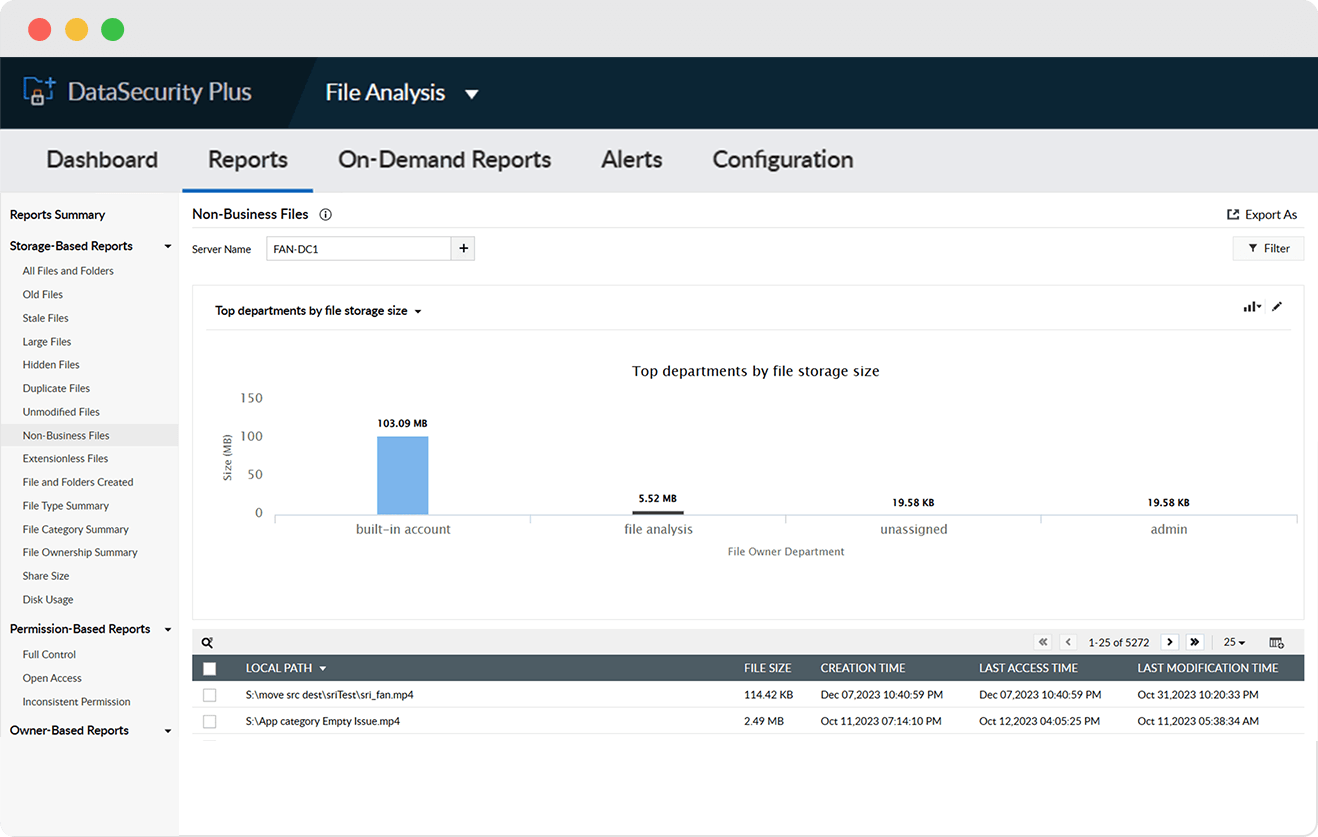This screenshot has width=1318, height=837.
Task: Go to the next results page
Action: pyautogui.click(x=1169, y=642)
